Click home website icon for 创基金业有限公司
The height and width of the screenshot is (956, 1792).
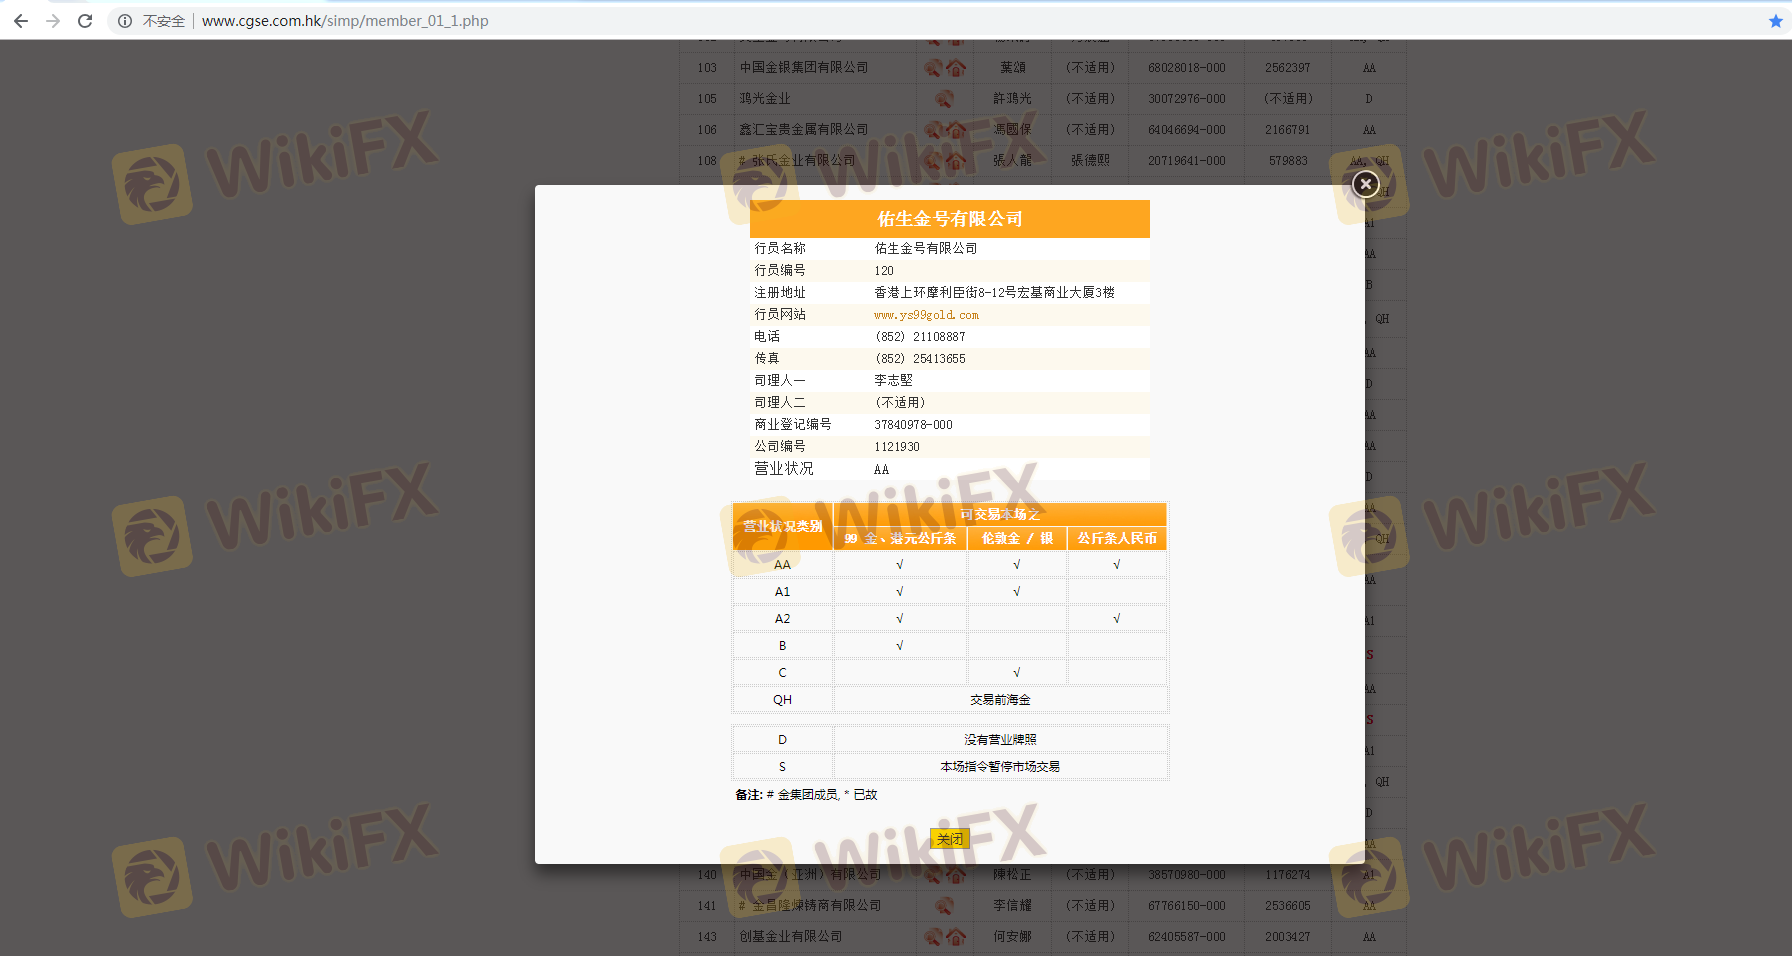click(x=956, y=937)
